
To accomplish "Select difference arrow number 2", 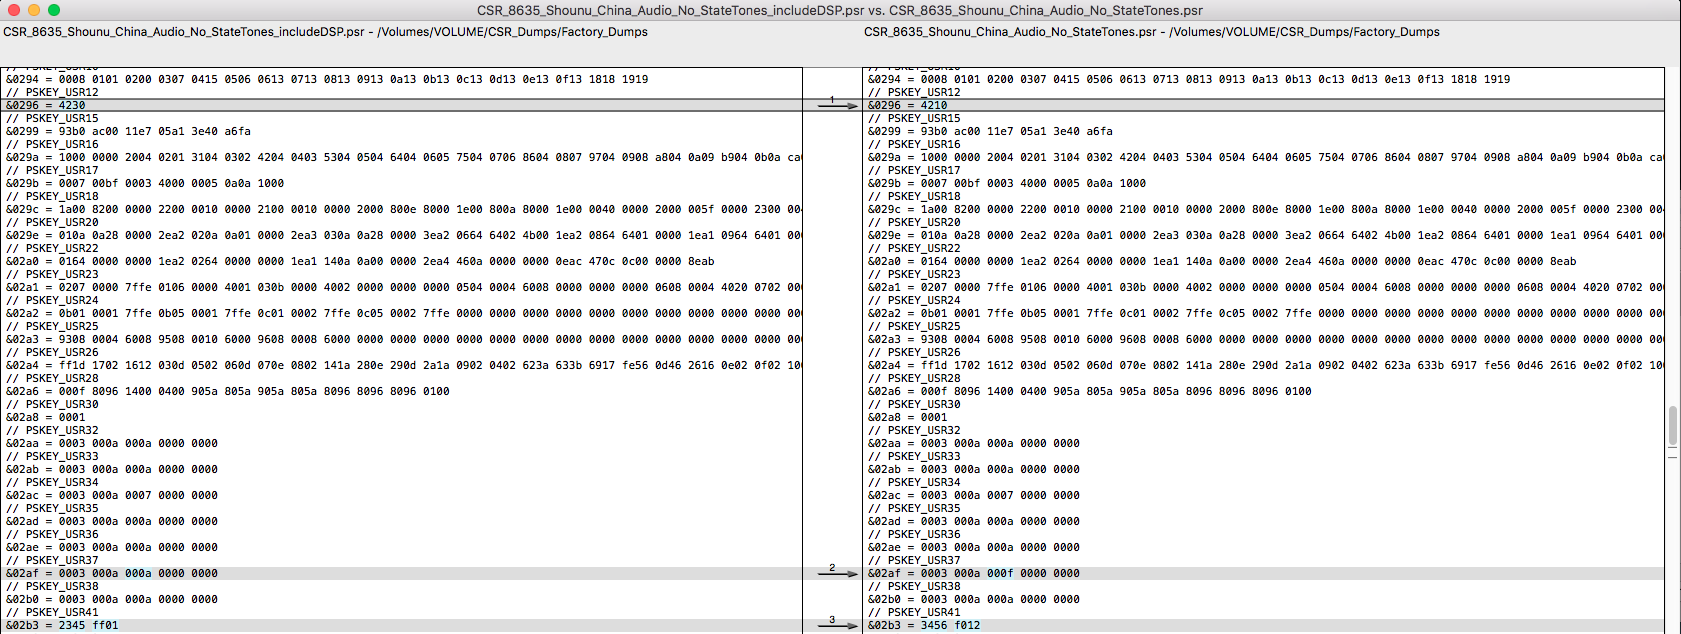I will [x=837, y=572].
